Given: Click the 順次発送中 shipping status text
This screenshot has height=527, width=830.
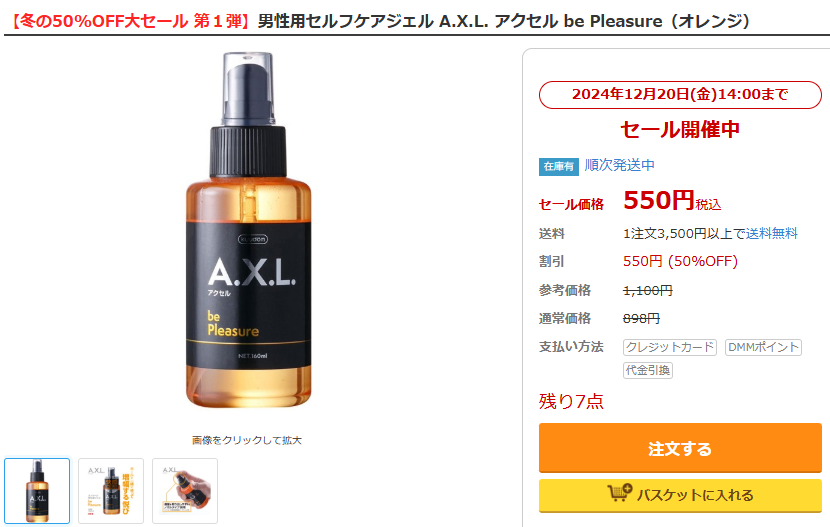Looking at the screenshot, I should (619, 165).
